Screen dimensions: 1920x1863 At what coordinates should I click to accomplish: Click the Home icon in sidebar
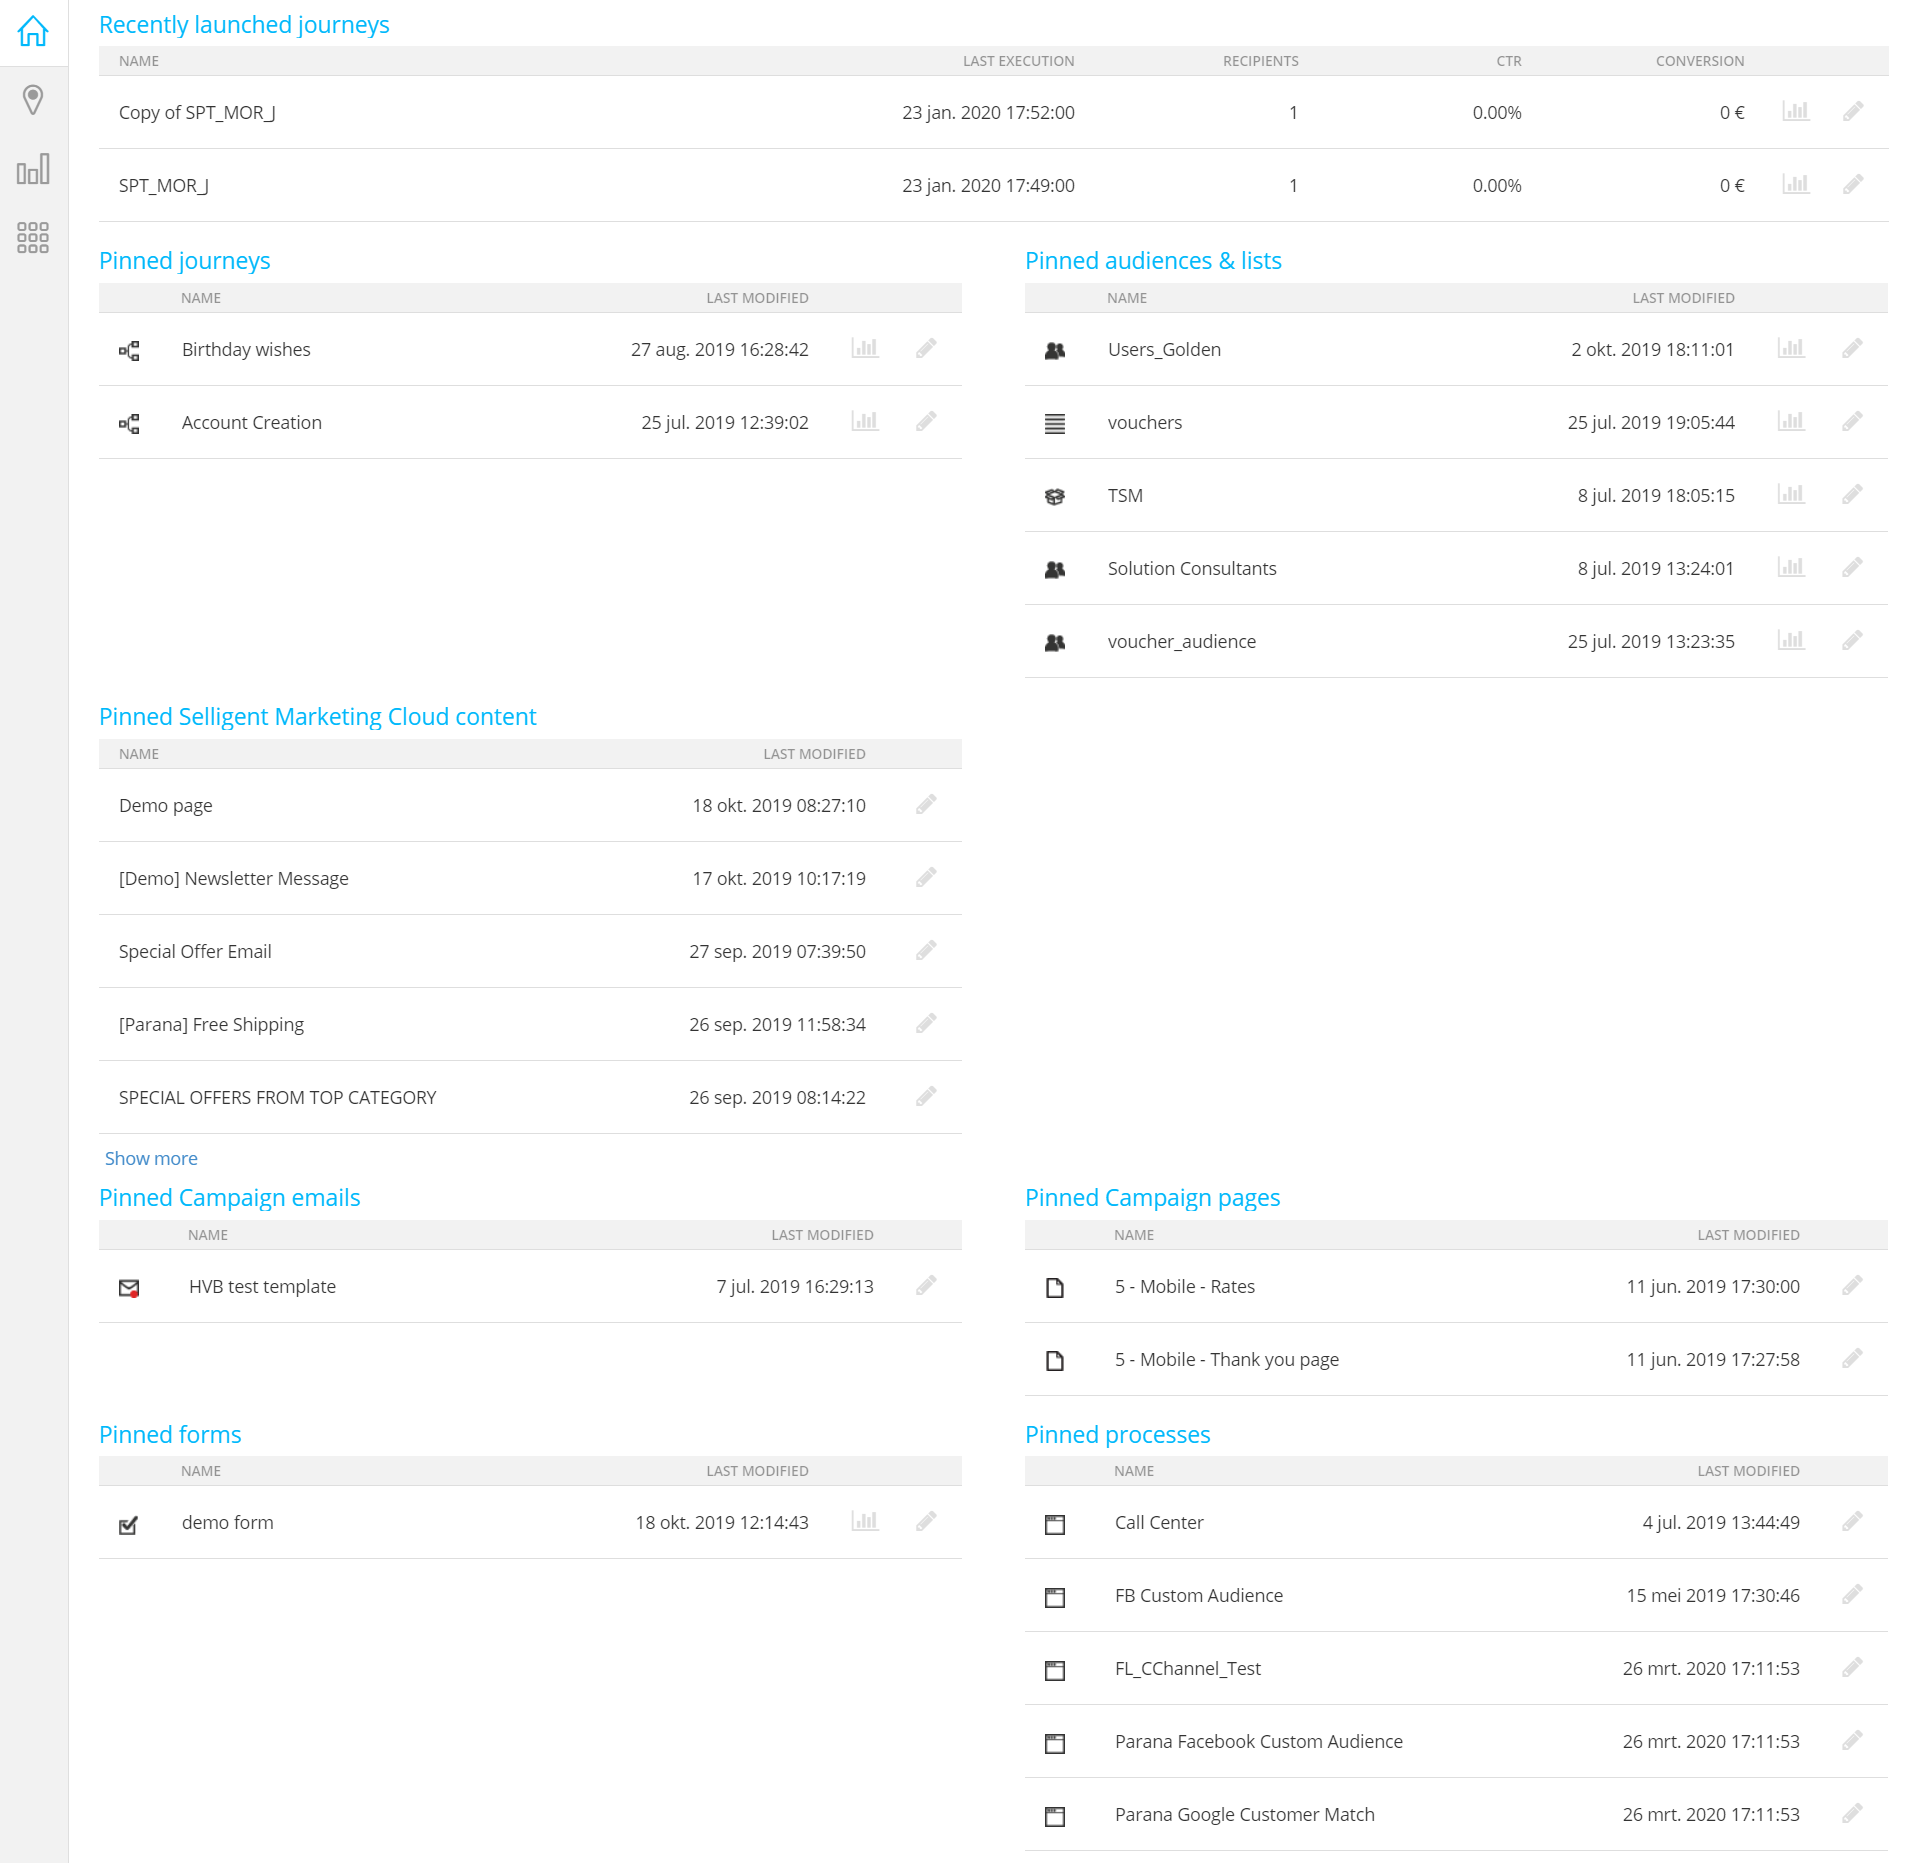pyautogui.click(x=33, y=31)
